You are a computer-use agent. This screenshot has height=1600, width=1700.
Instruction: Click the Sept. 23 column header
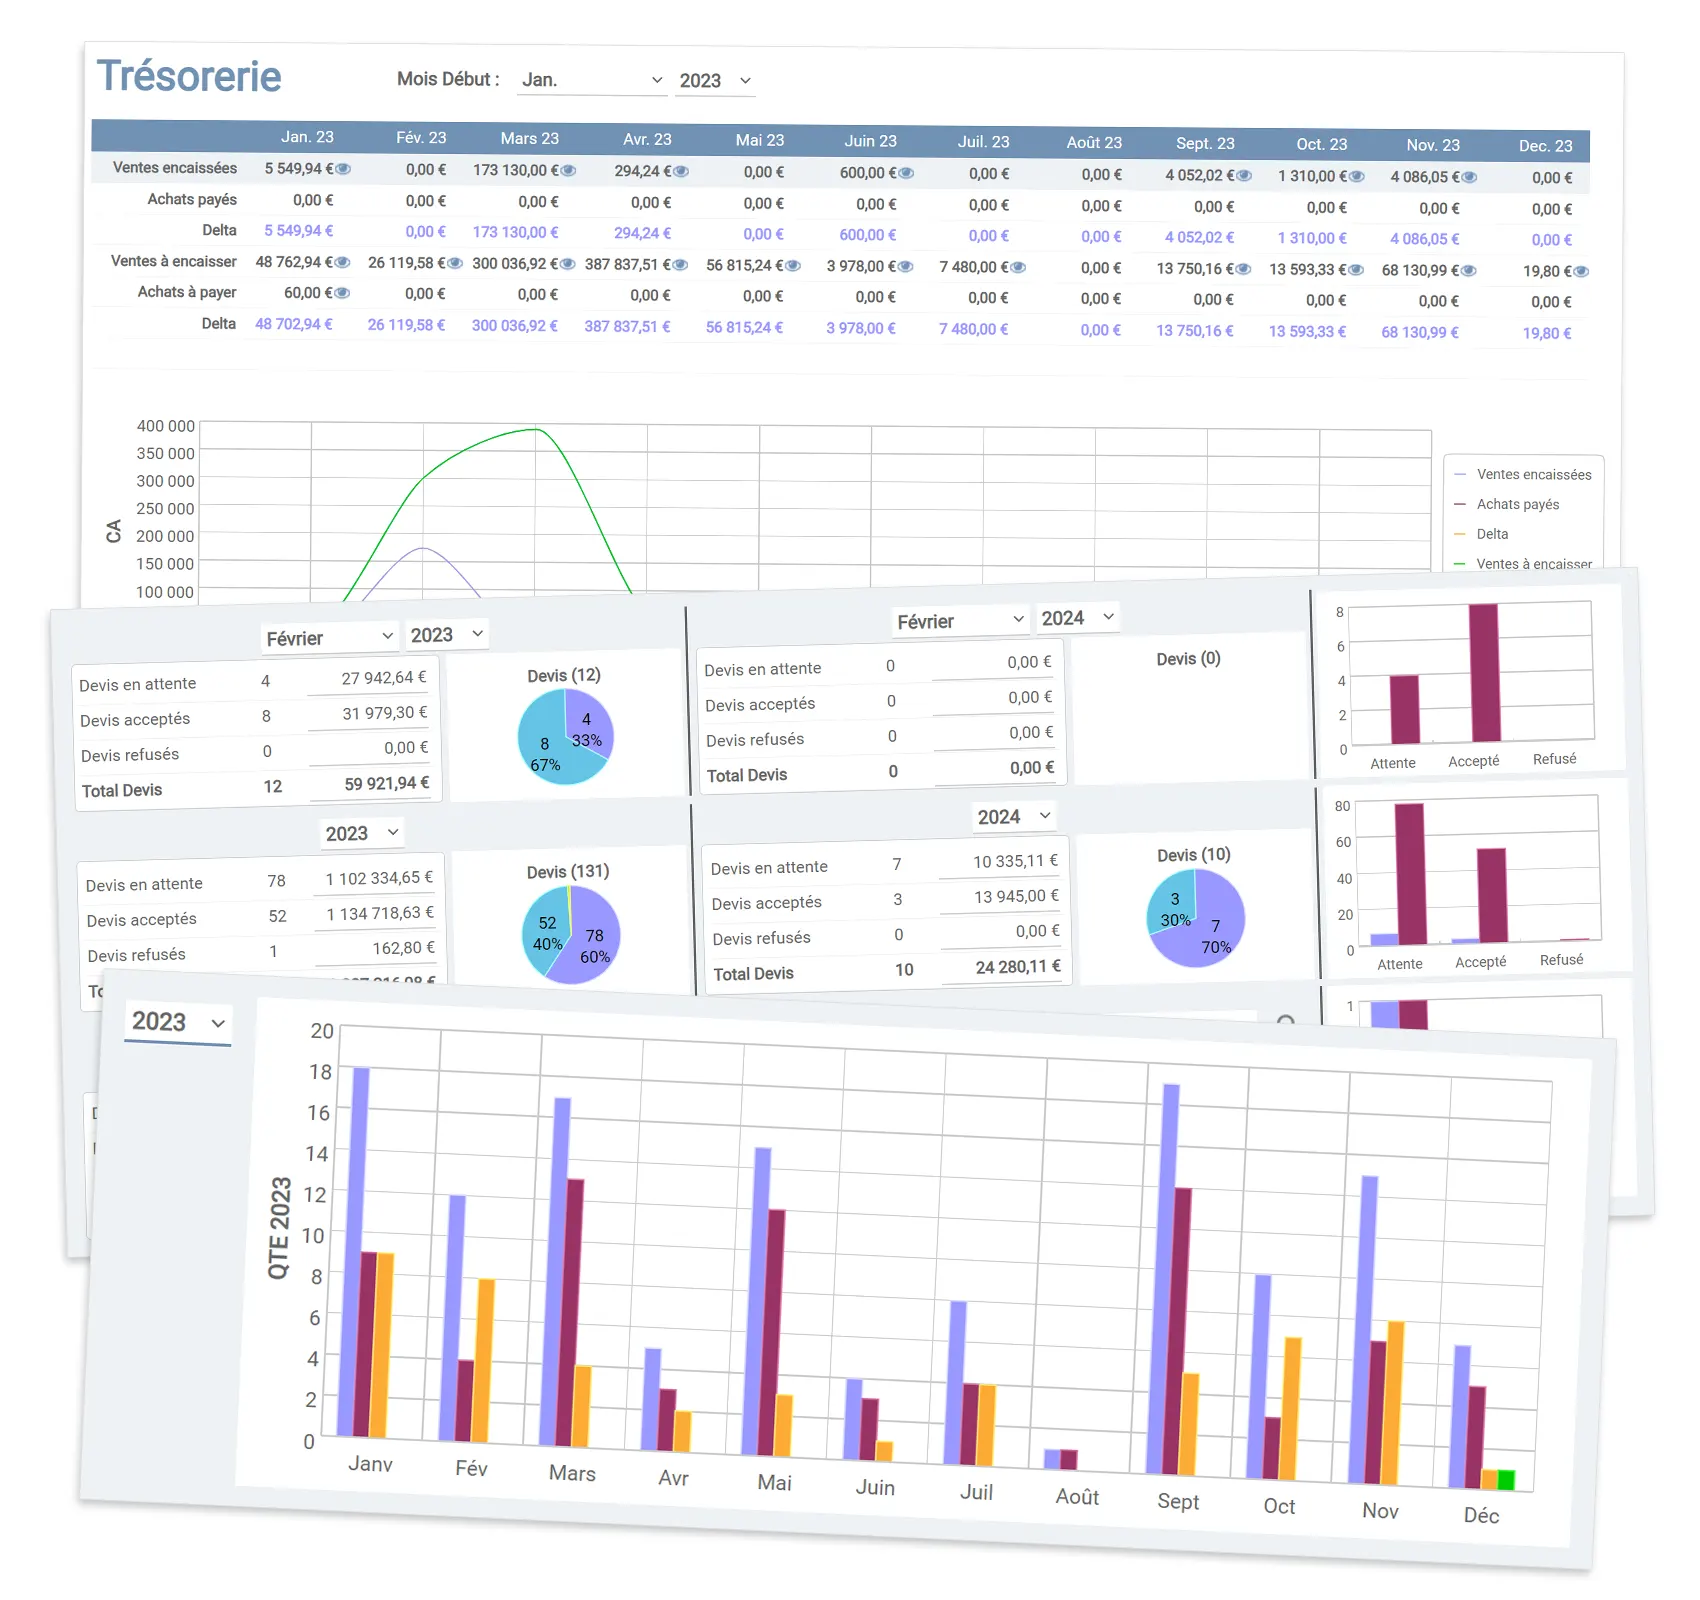click(x=1204, y=143)
